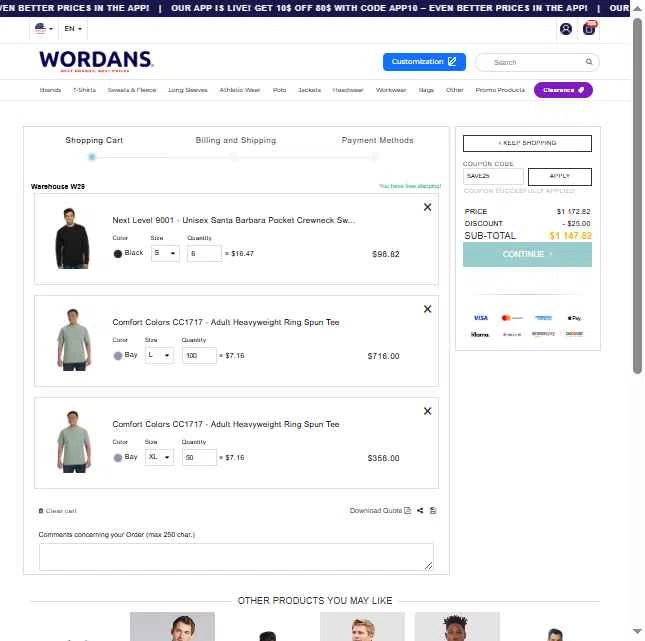Screen dimensions: 645x641
Task: Click the Apply coupon button
Action: [x=560, y=177]
